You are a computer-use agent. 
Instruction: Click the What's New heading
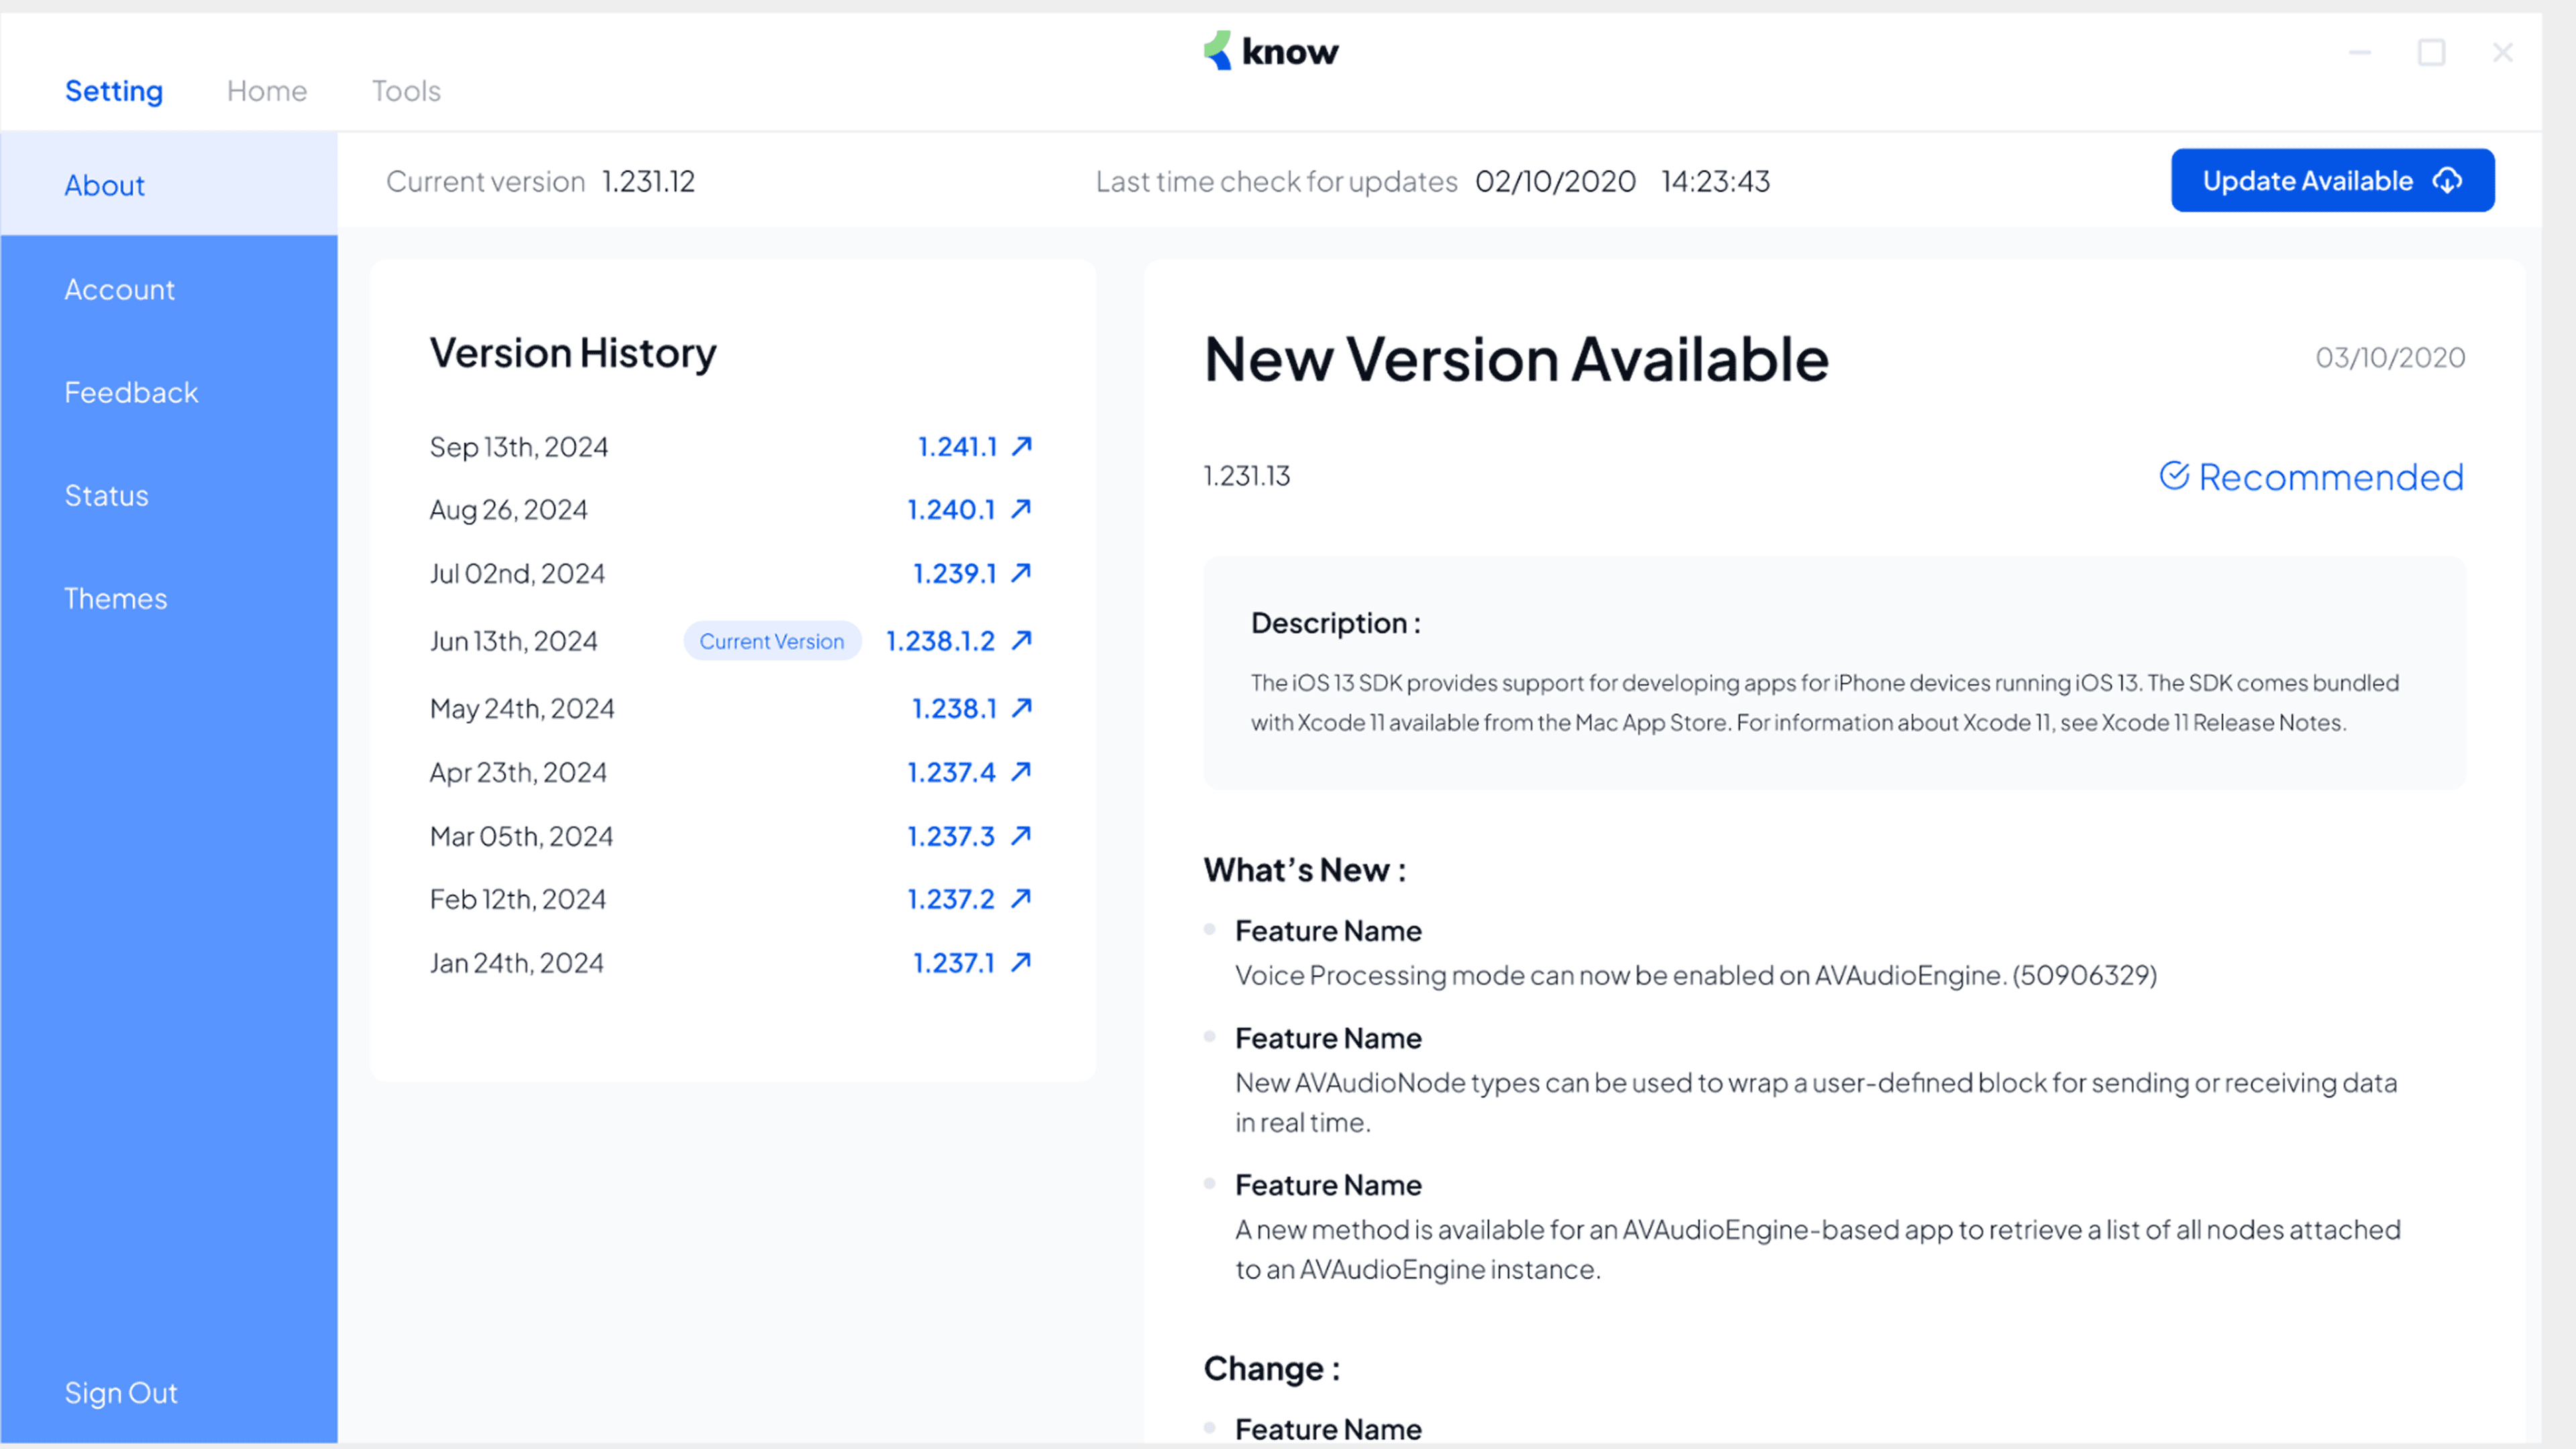1305,870
